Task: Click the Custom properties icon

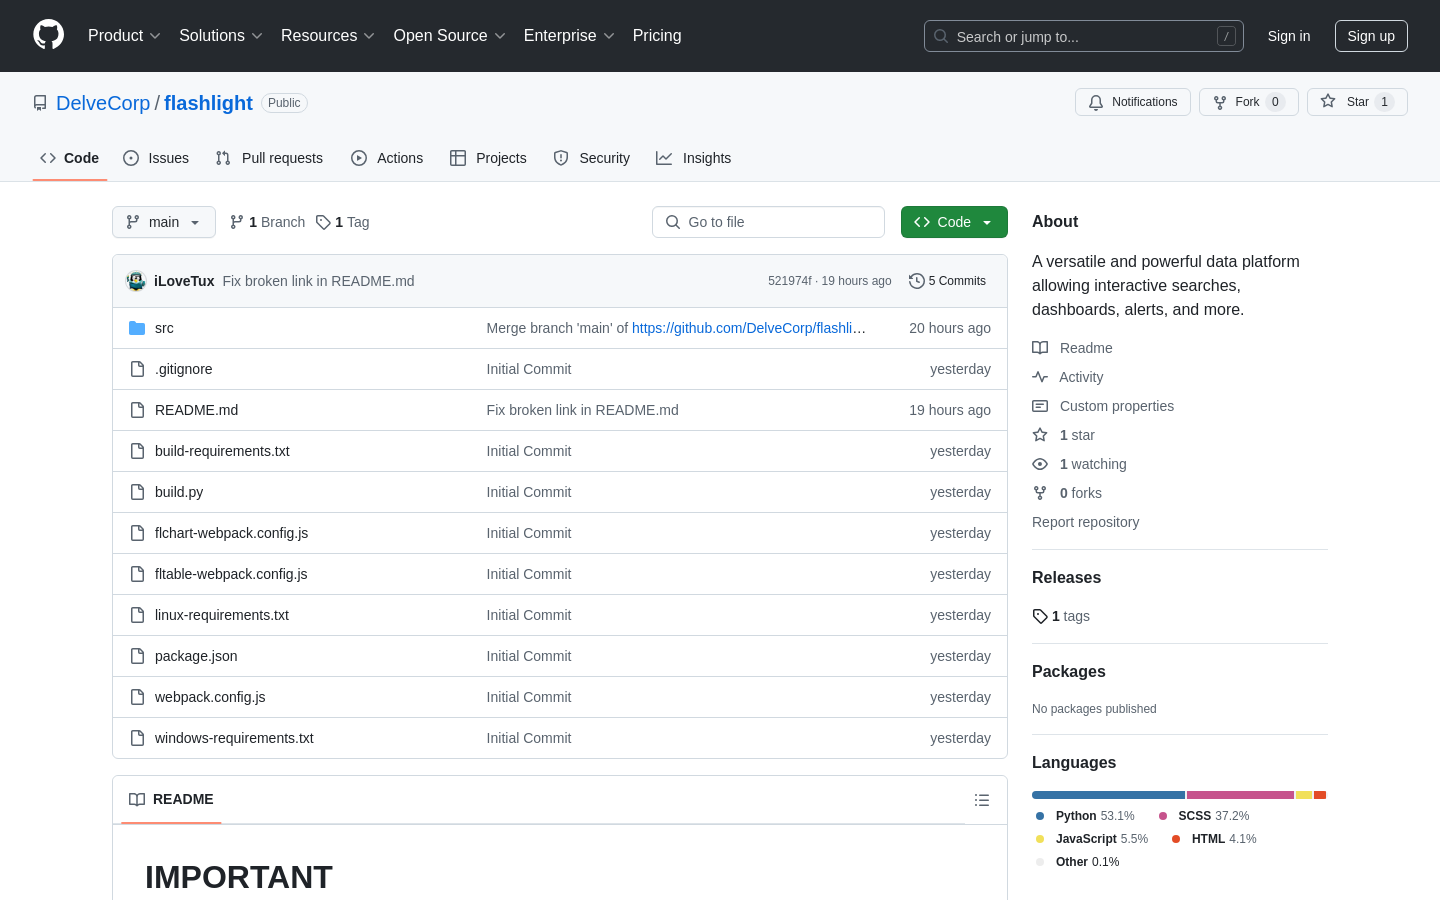Action: coord(1040,406)
